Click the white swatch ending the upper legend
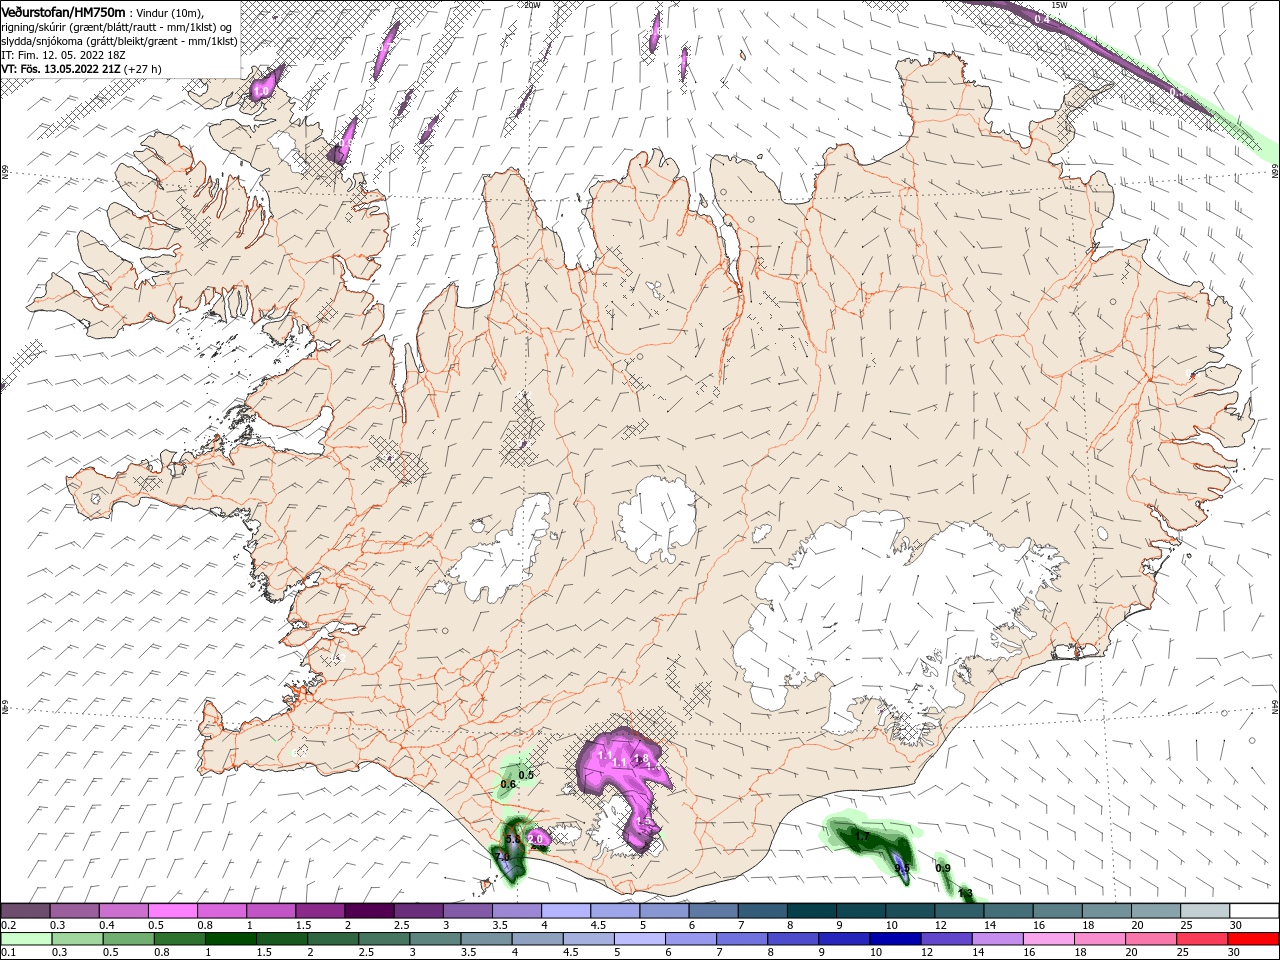Screen dimensions: 1280x960 point(1255,911)
